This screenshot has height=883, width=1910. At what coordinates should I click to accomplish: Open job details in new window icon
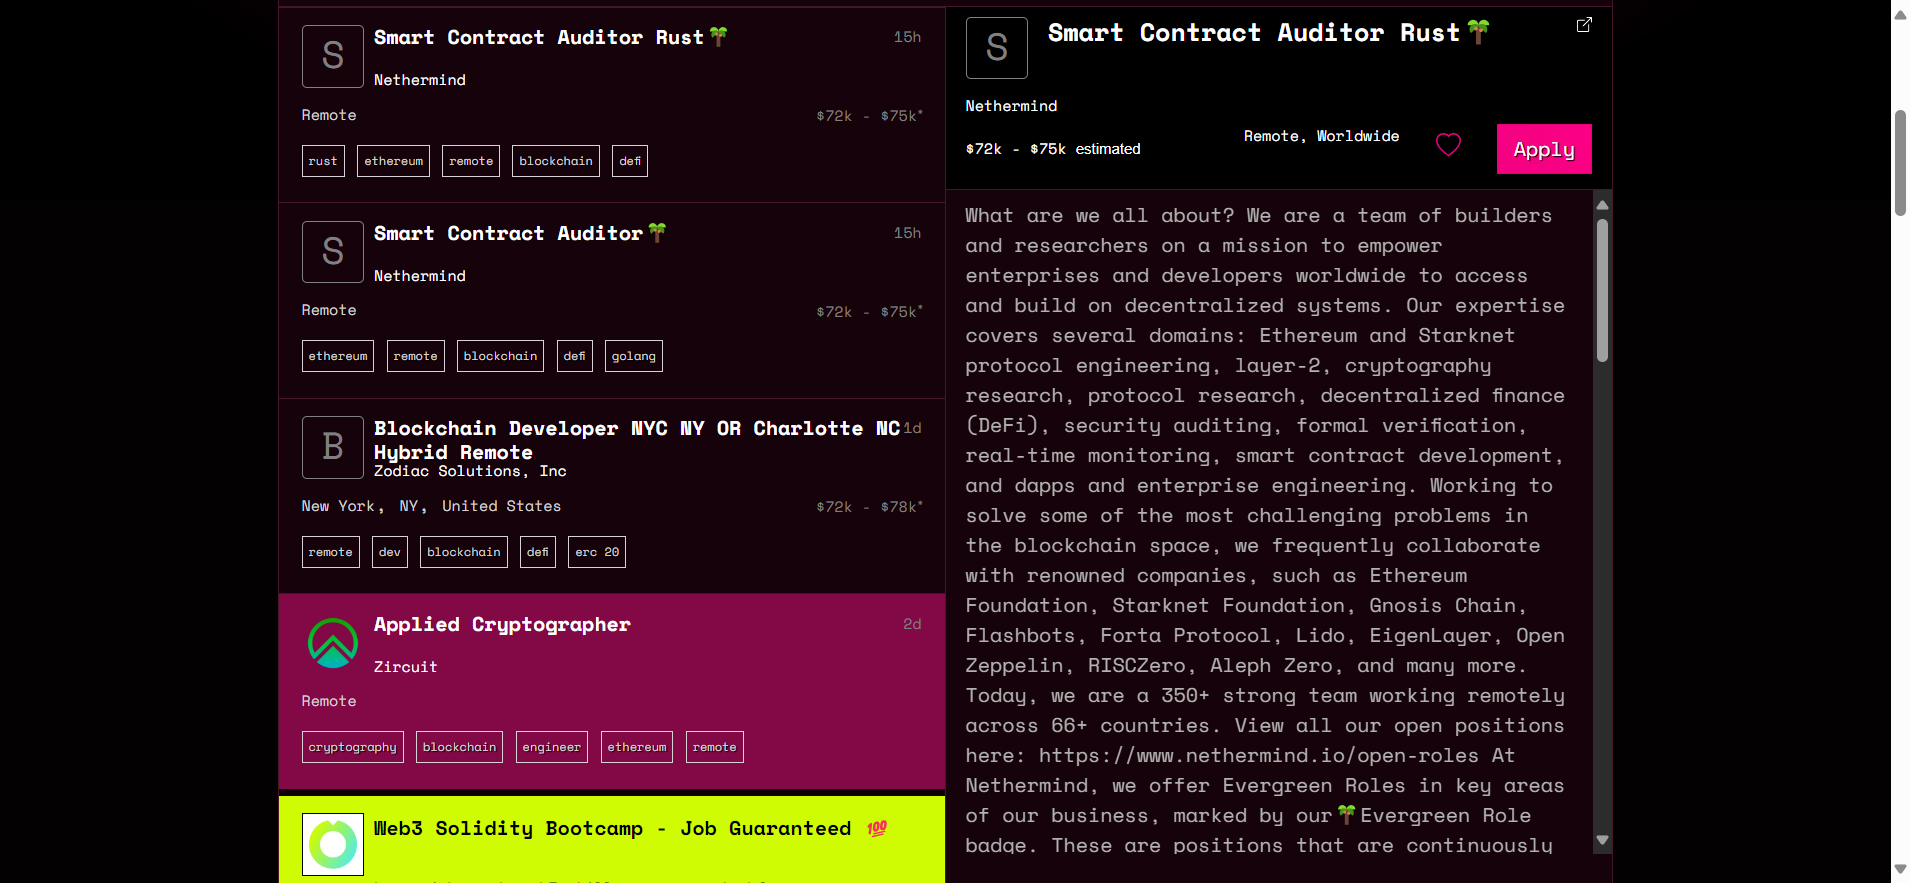point(1584,25)
